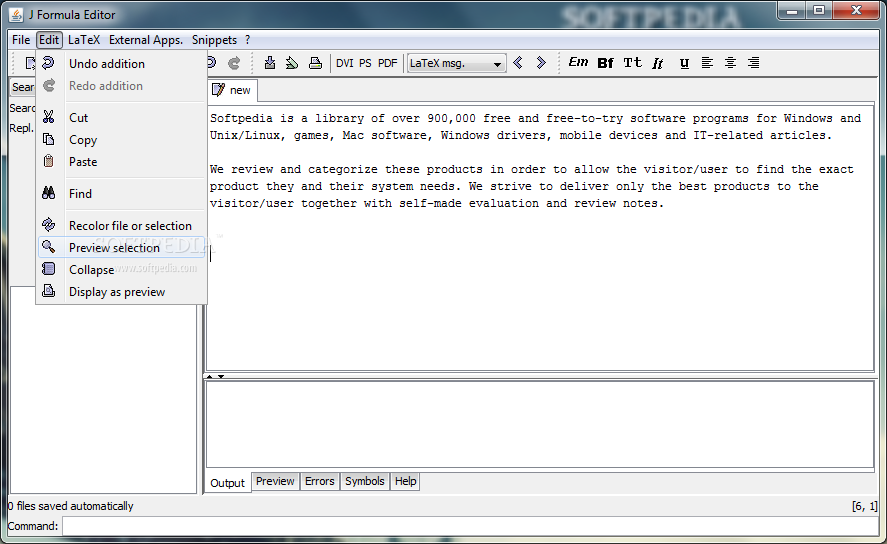Click the new file toolbar icon
Viewport: 887px width, 544px height.
(x=29, y=63)
